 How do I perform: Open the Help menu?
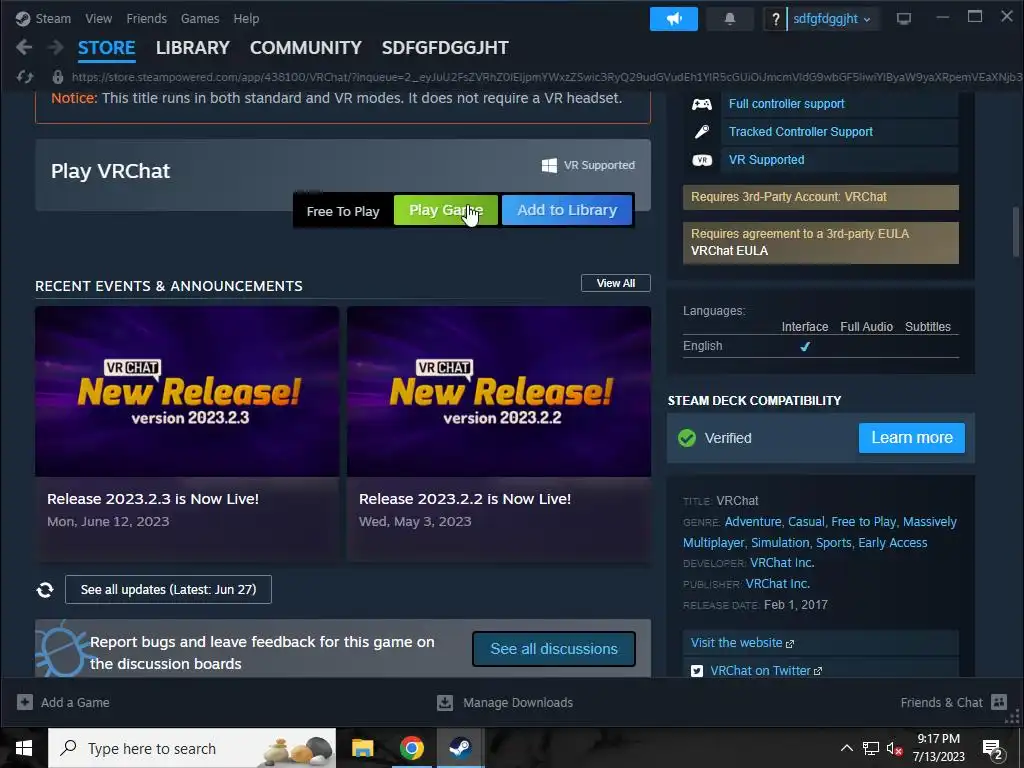tap(246, 18)
